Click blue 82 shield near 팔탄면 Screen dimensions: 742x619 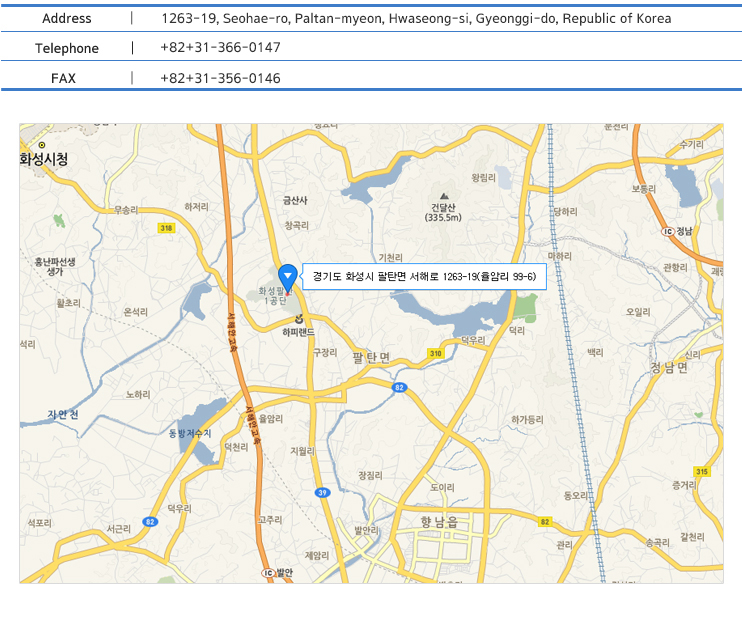coord(399,388)
